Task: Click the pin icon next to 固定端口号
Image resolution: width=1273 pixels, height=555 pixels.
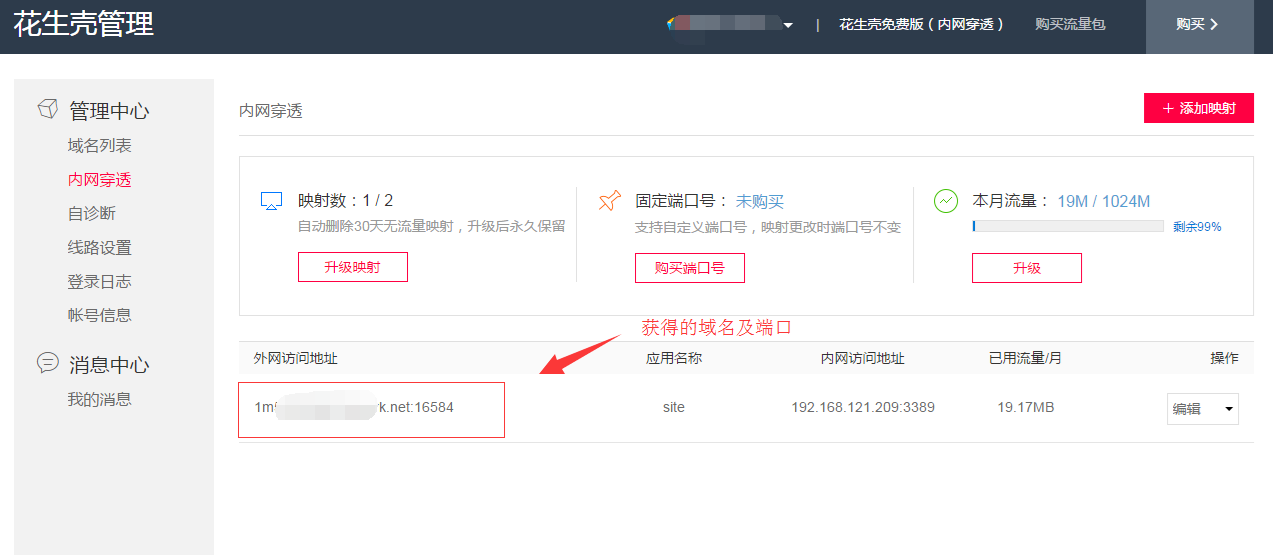Action: [x=609, y=201]
